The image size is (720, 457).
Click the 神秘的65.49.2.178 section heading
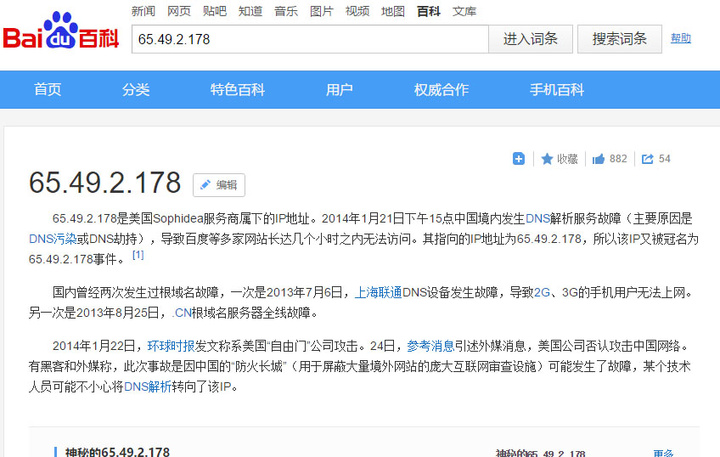coord(118,452)
